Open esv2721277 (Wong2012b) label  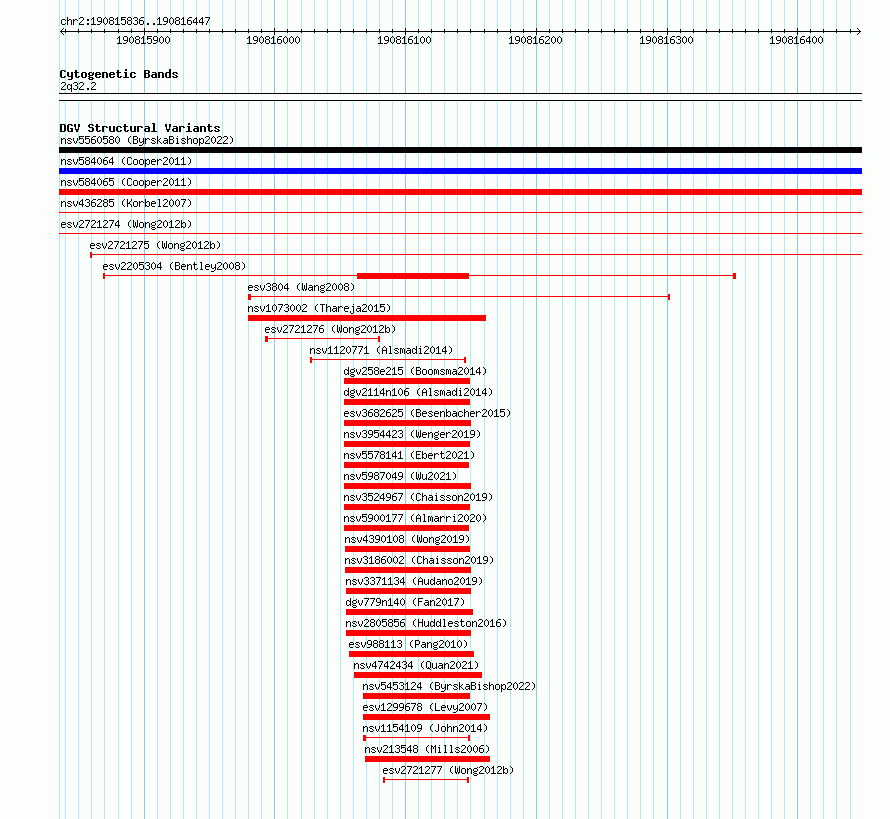tap(448, 770)
